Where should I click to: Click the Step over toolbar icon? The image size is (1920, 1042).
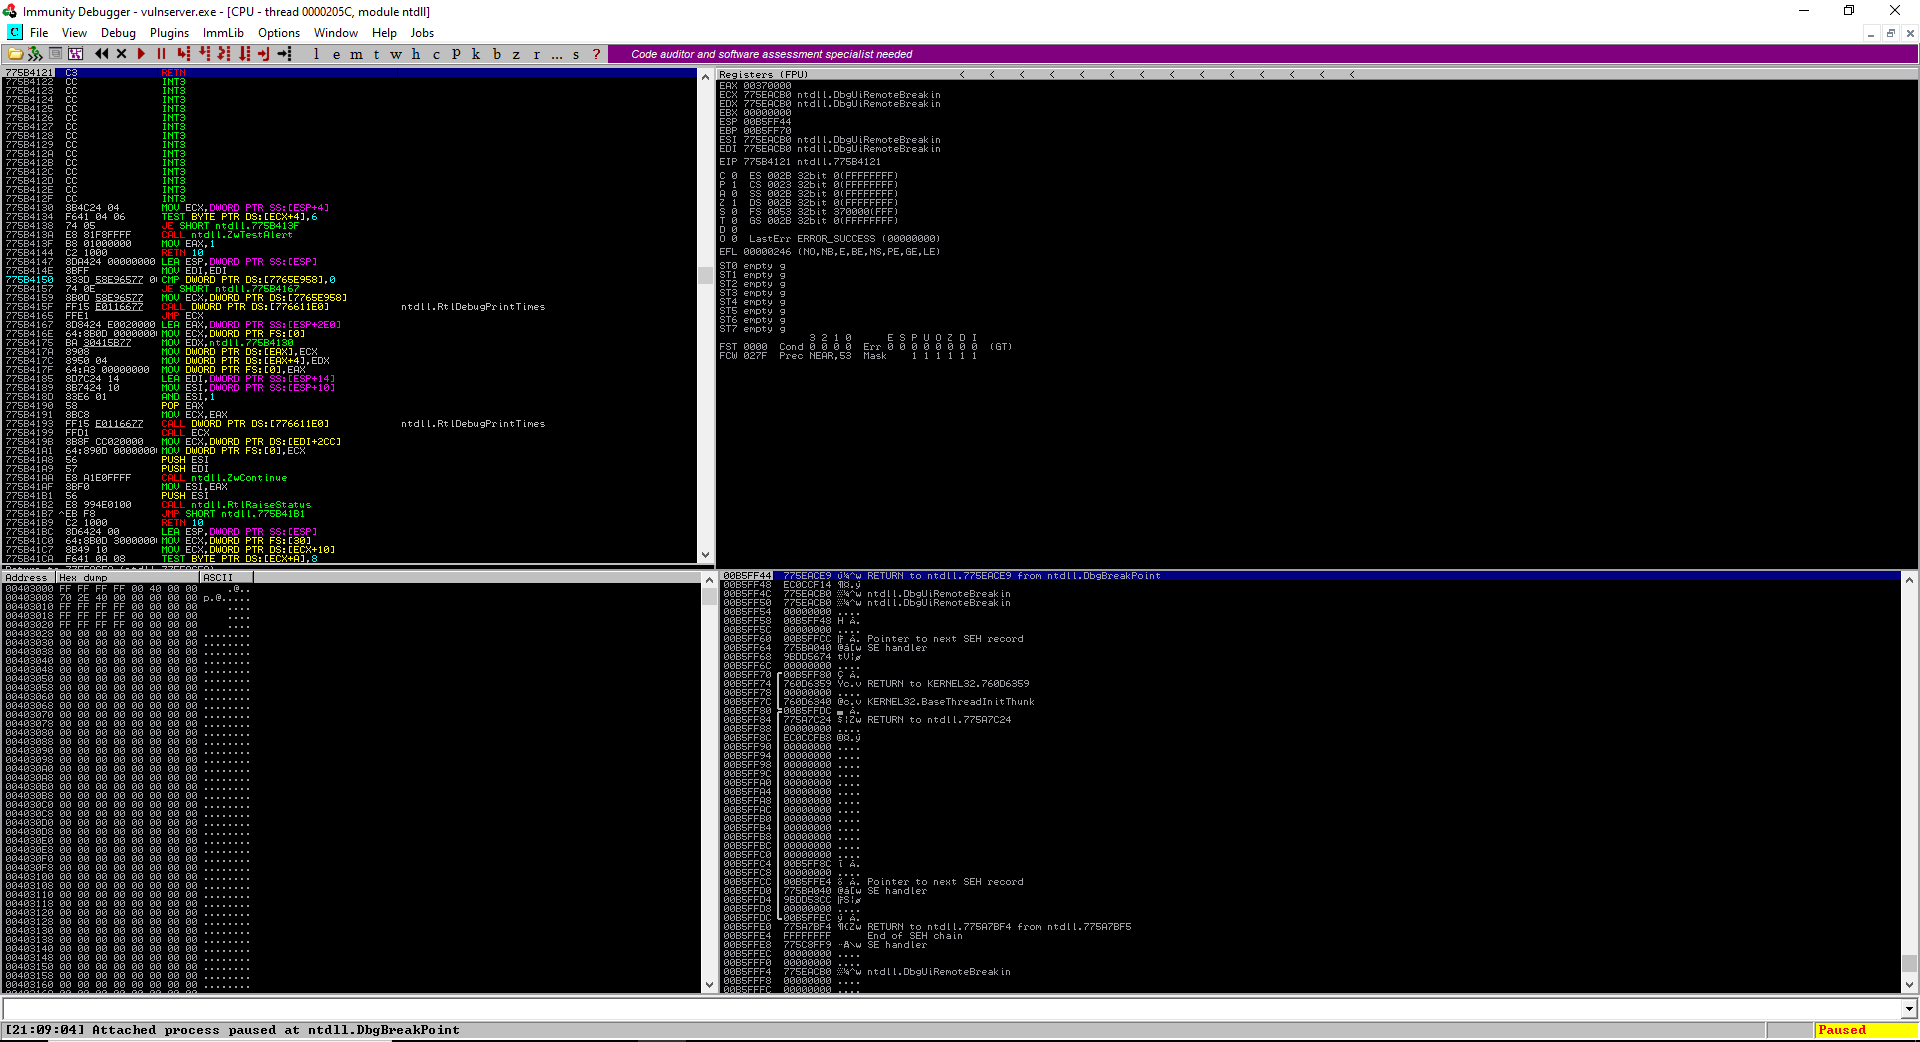204,54
